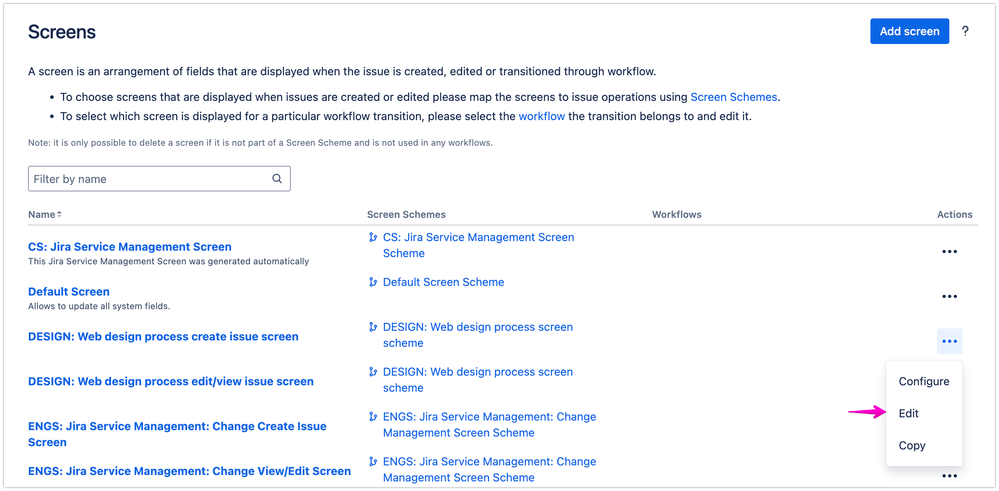Click 'was generated automatically' description text

(250, 261)
